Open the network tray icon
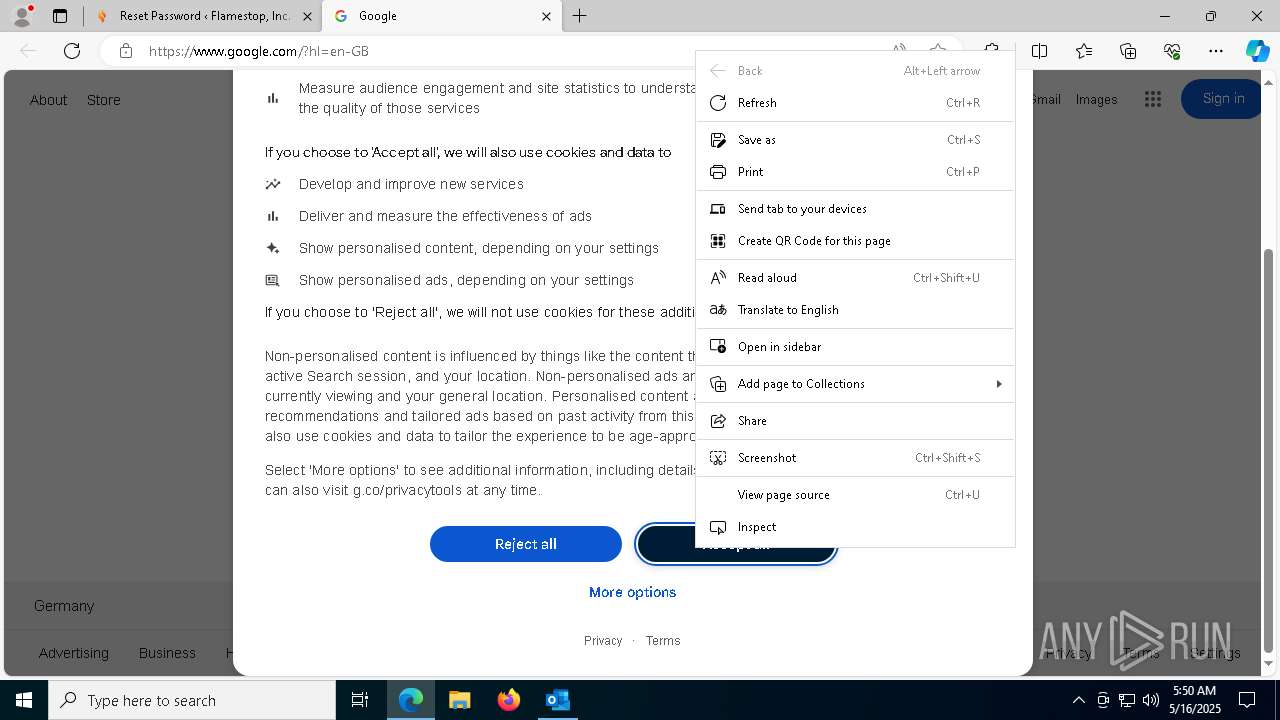This screenshot has width=1280, height=720. tap(1127, 700)
